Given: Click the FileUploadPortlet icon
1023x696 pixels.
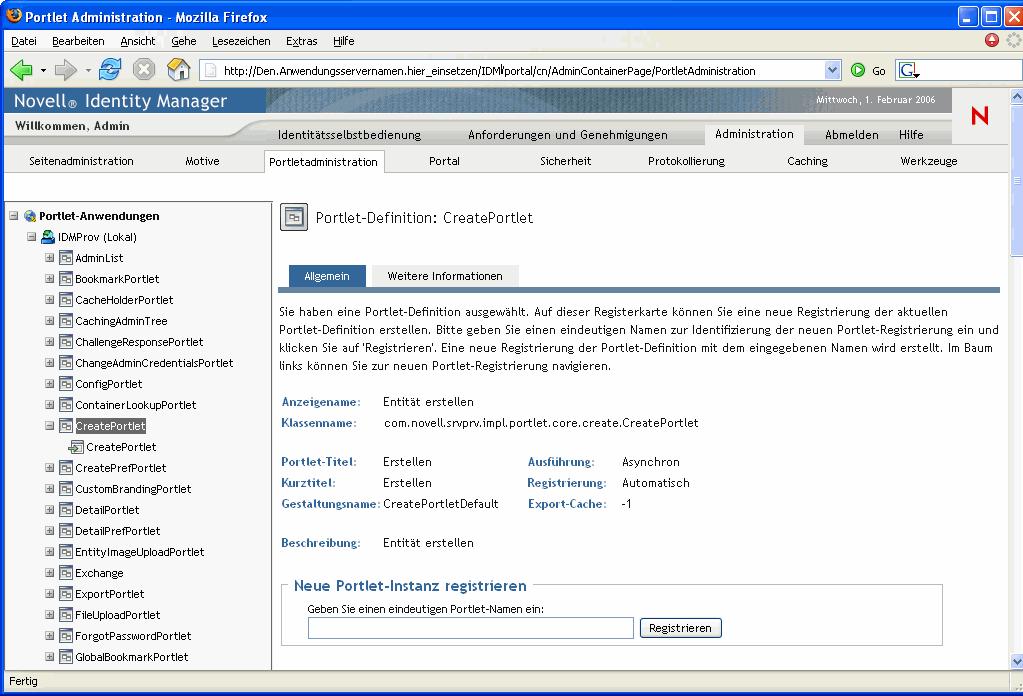Looking at the screenshot, I should [65, 614].
